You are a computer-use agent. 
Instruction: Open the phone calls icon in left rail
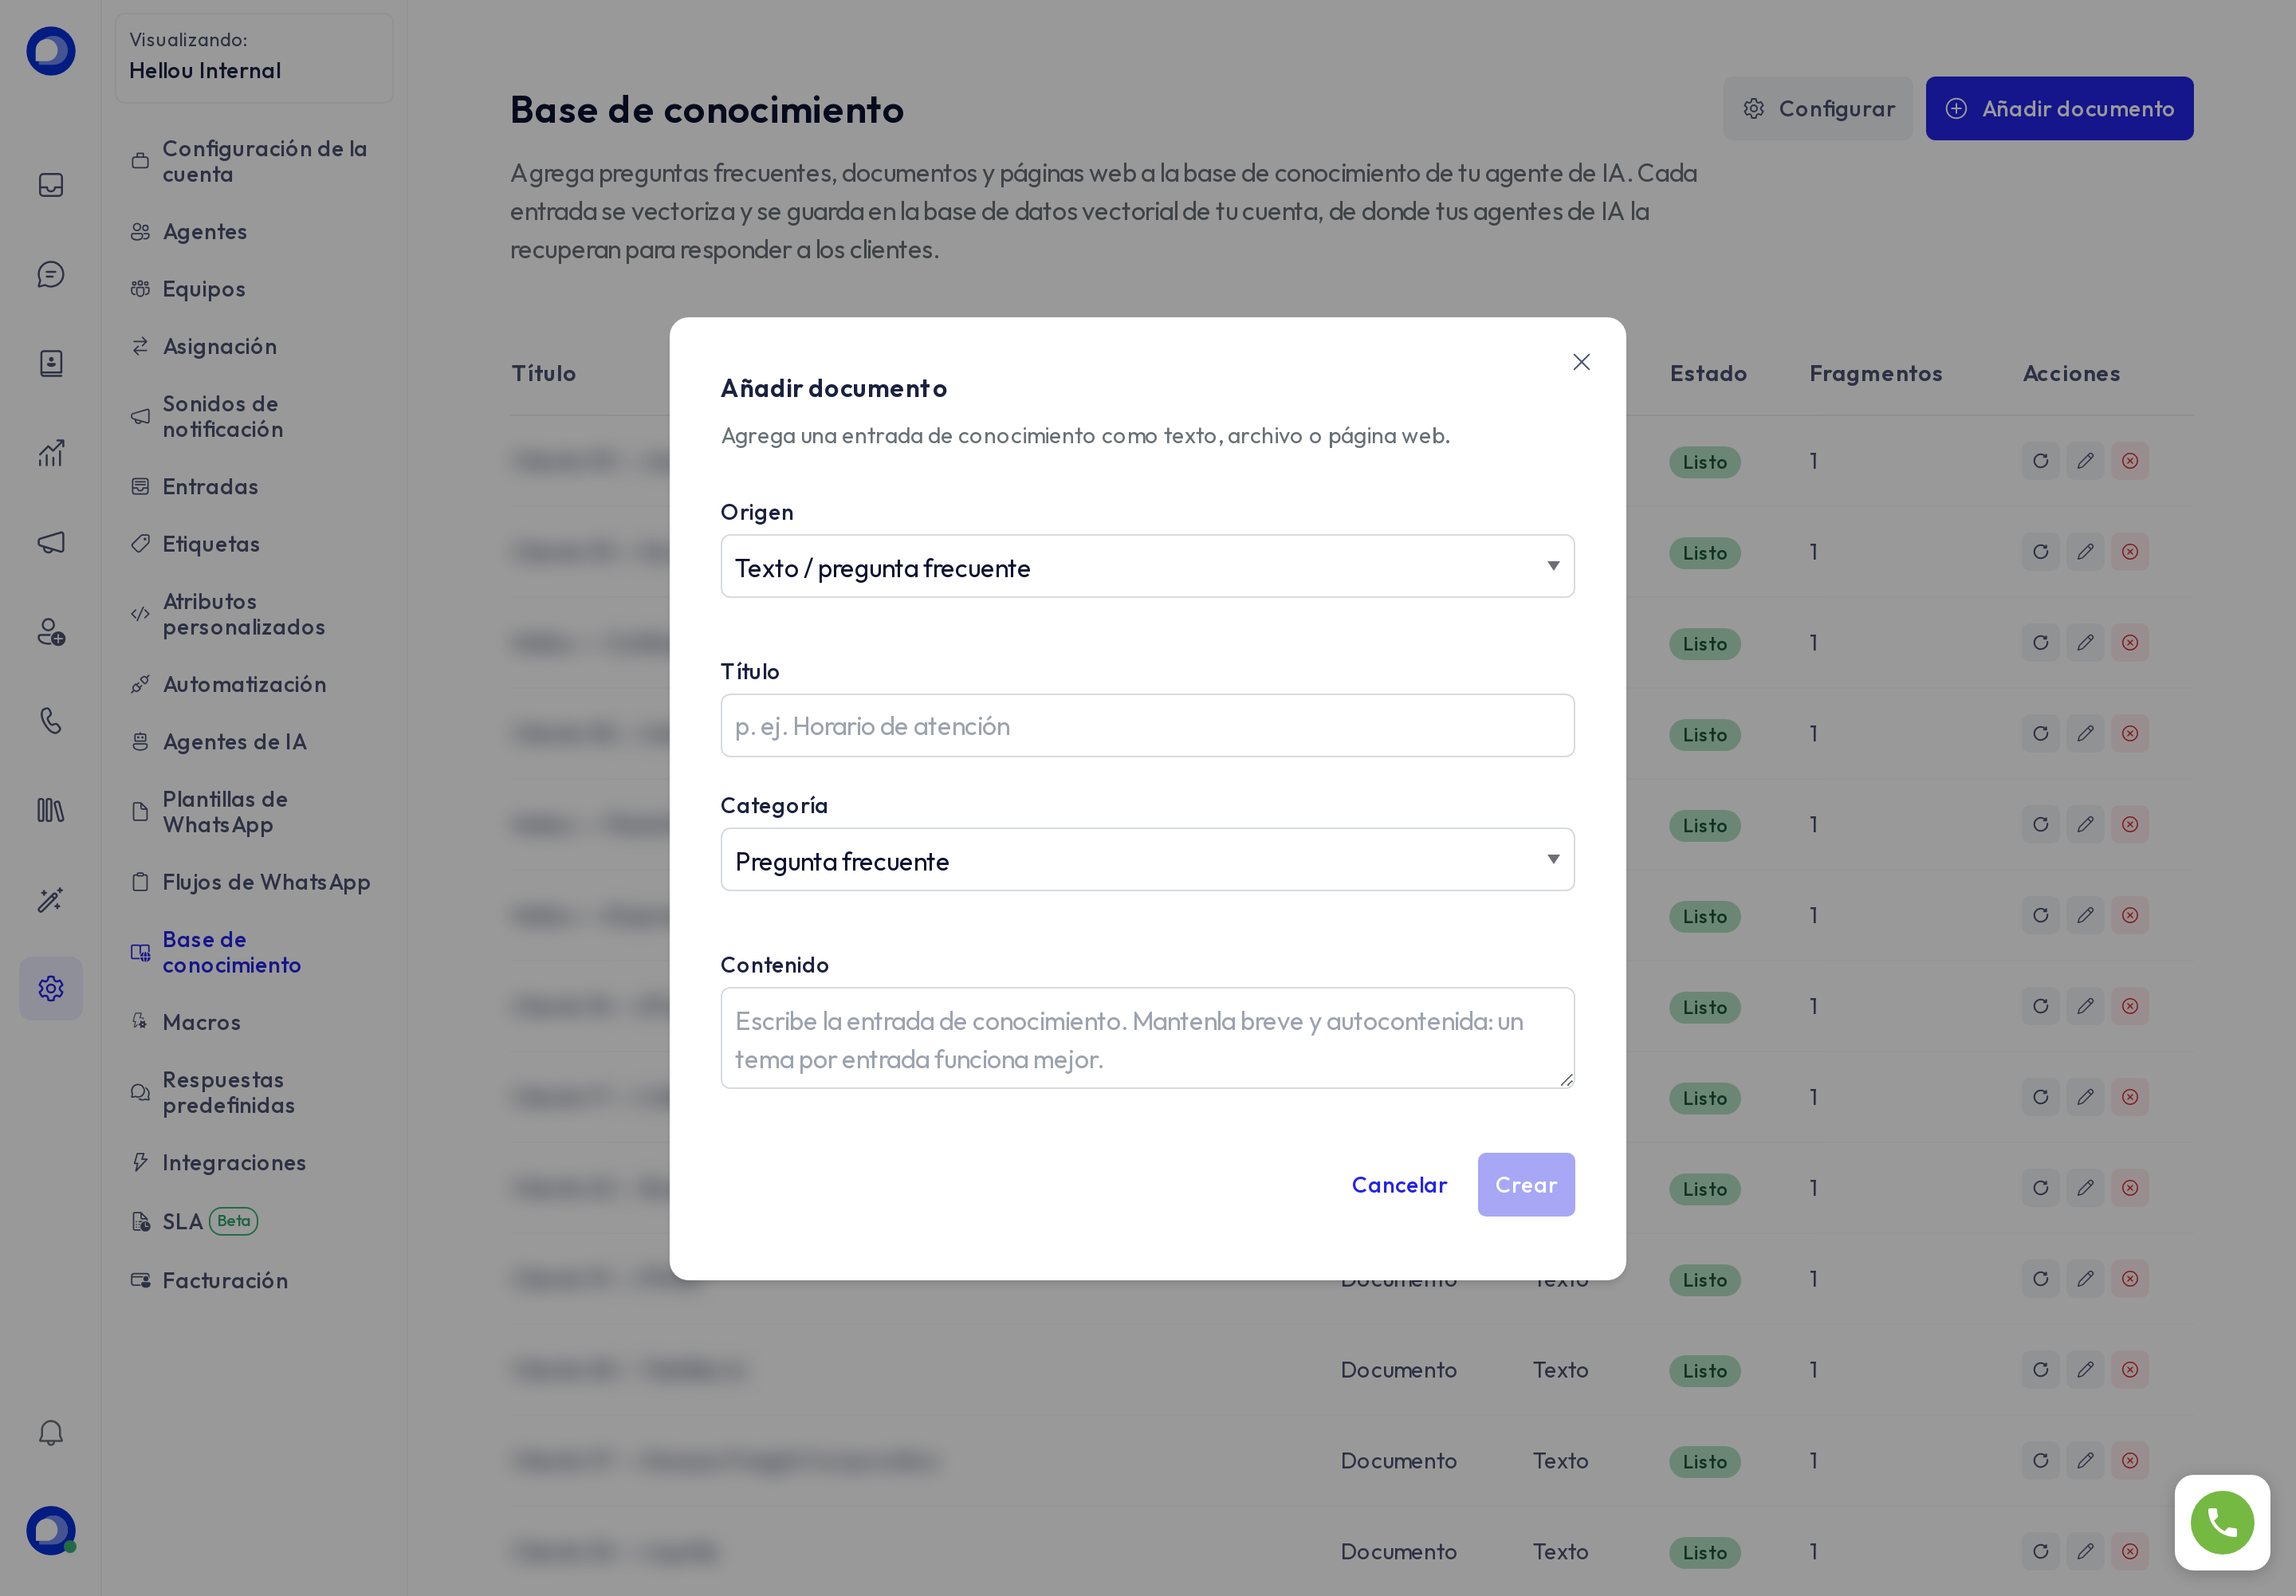coord(51,721)
